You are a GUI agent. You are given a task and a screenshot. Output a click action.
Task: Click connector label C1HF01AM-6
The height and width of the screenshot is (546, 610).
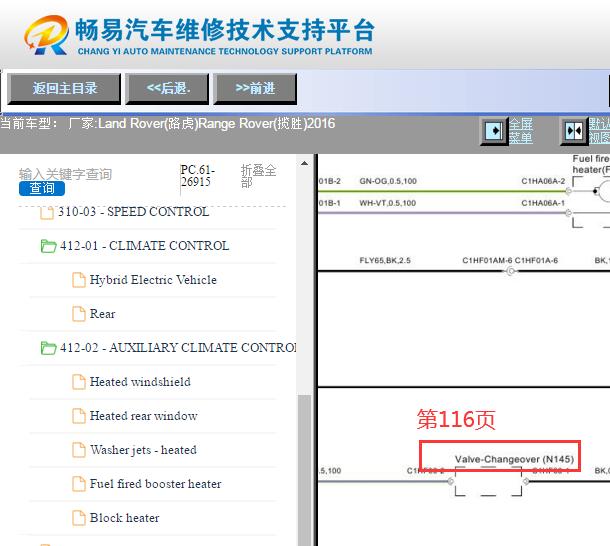tap(487, 260)
